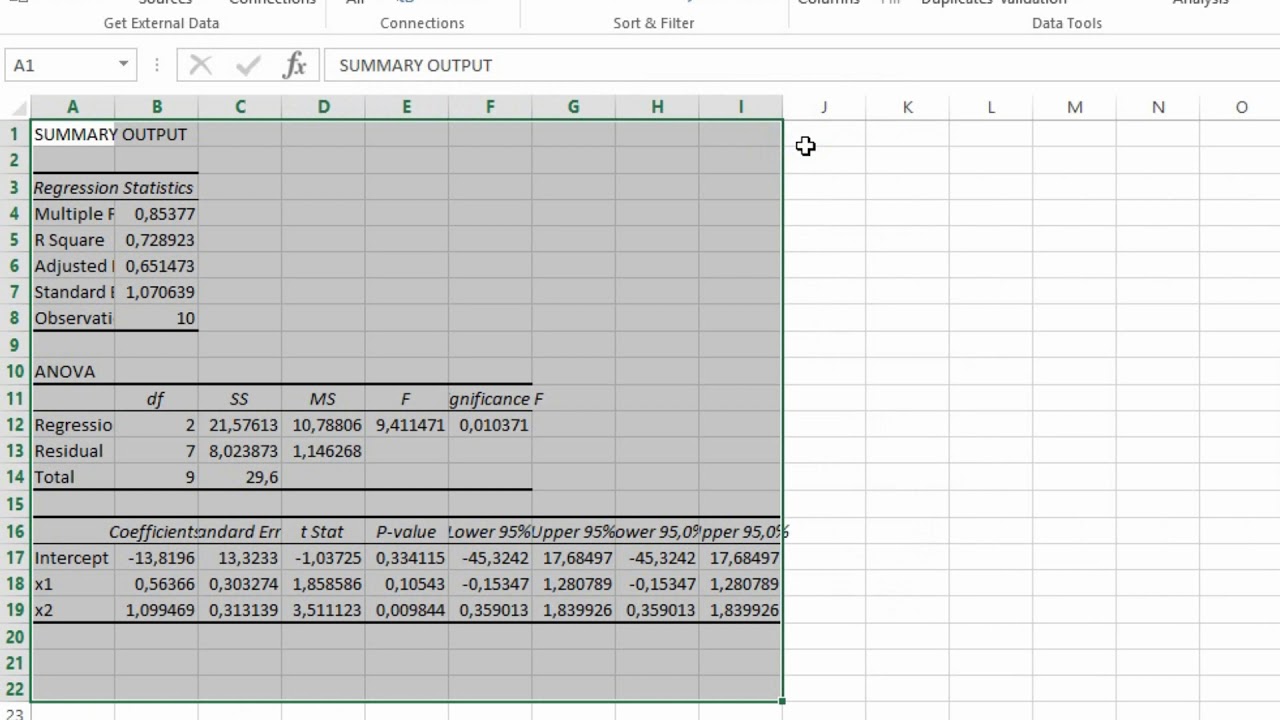Click the x1 coefficient 0,56366
Screen dimensions: 1280x720
pyautogui.click(x=156, y=584)
